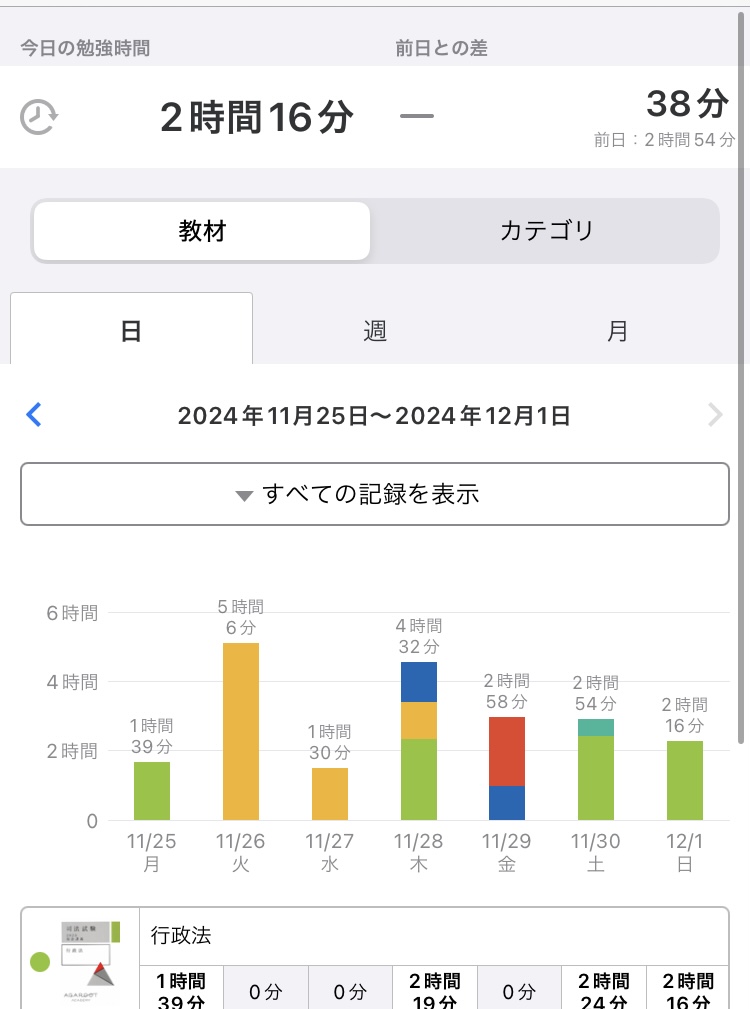Tap the 11/26 orange bar in the chart
This screenshot has width=750, height=1009.
pos(241,731)
